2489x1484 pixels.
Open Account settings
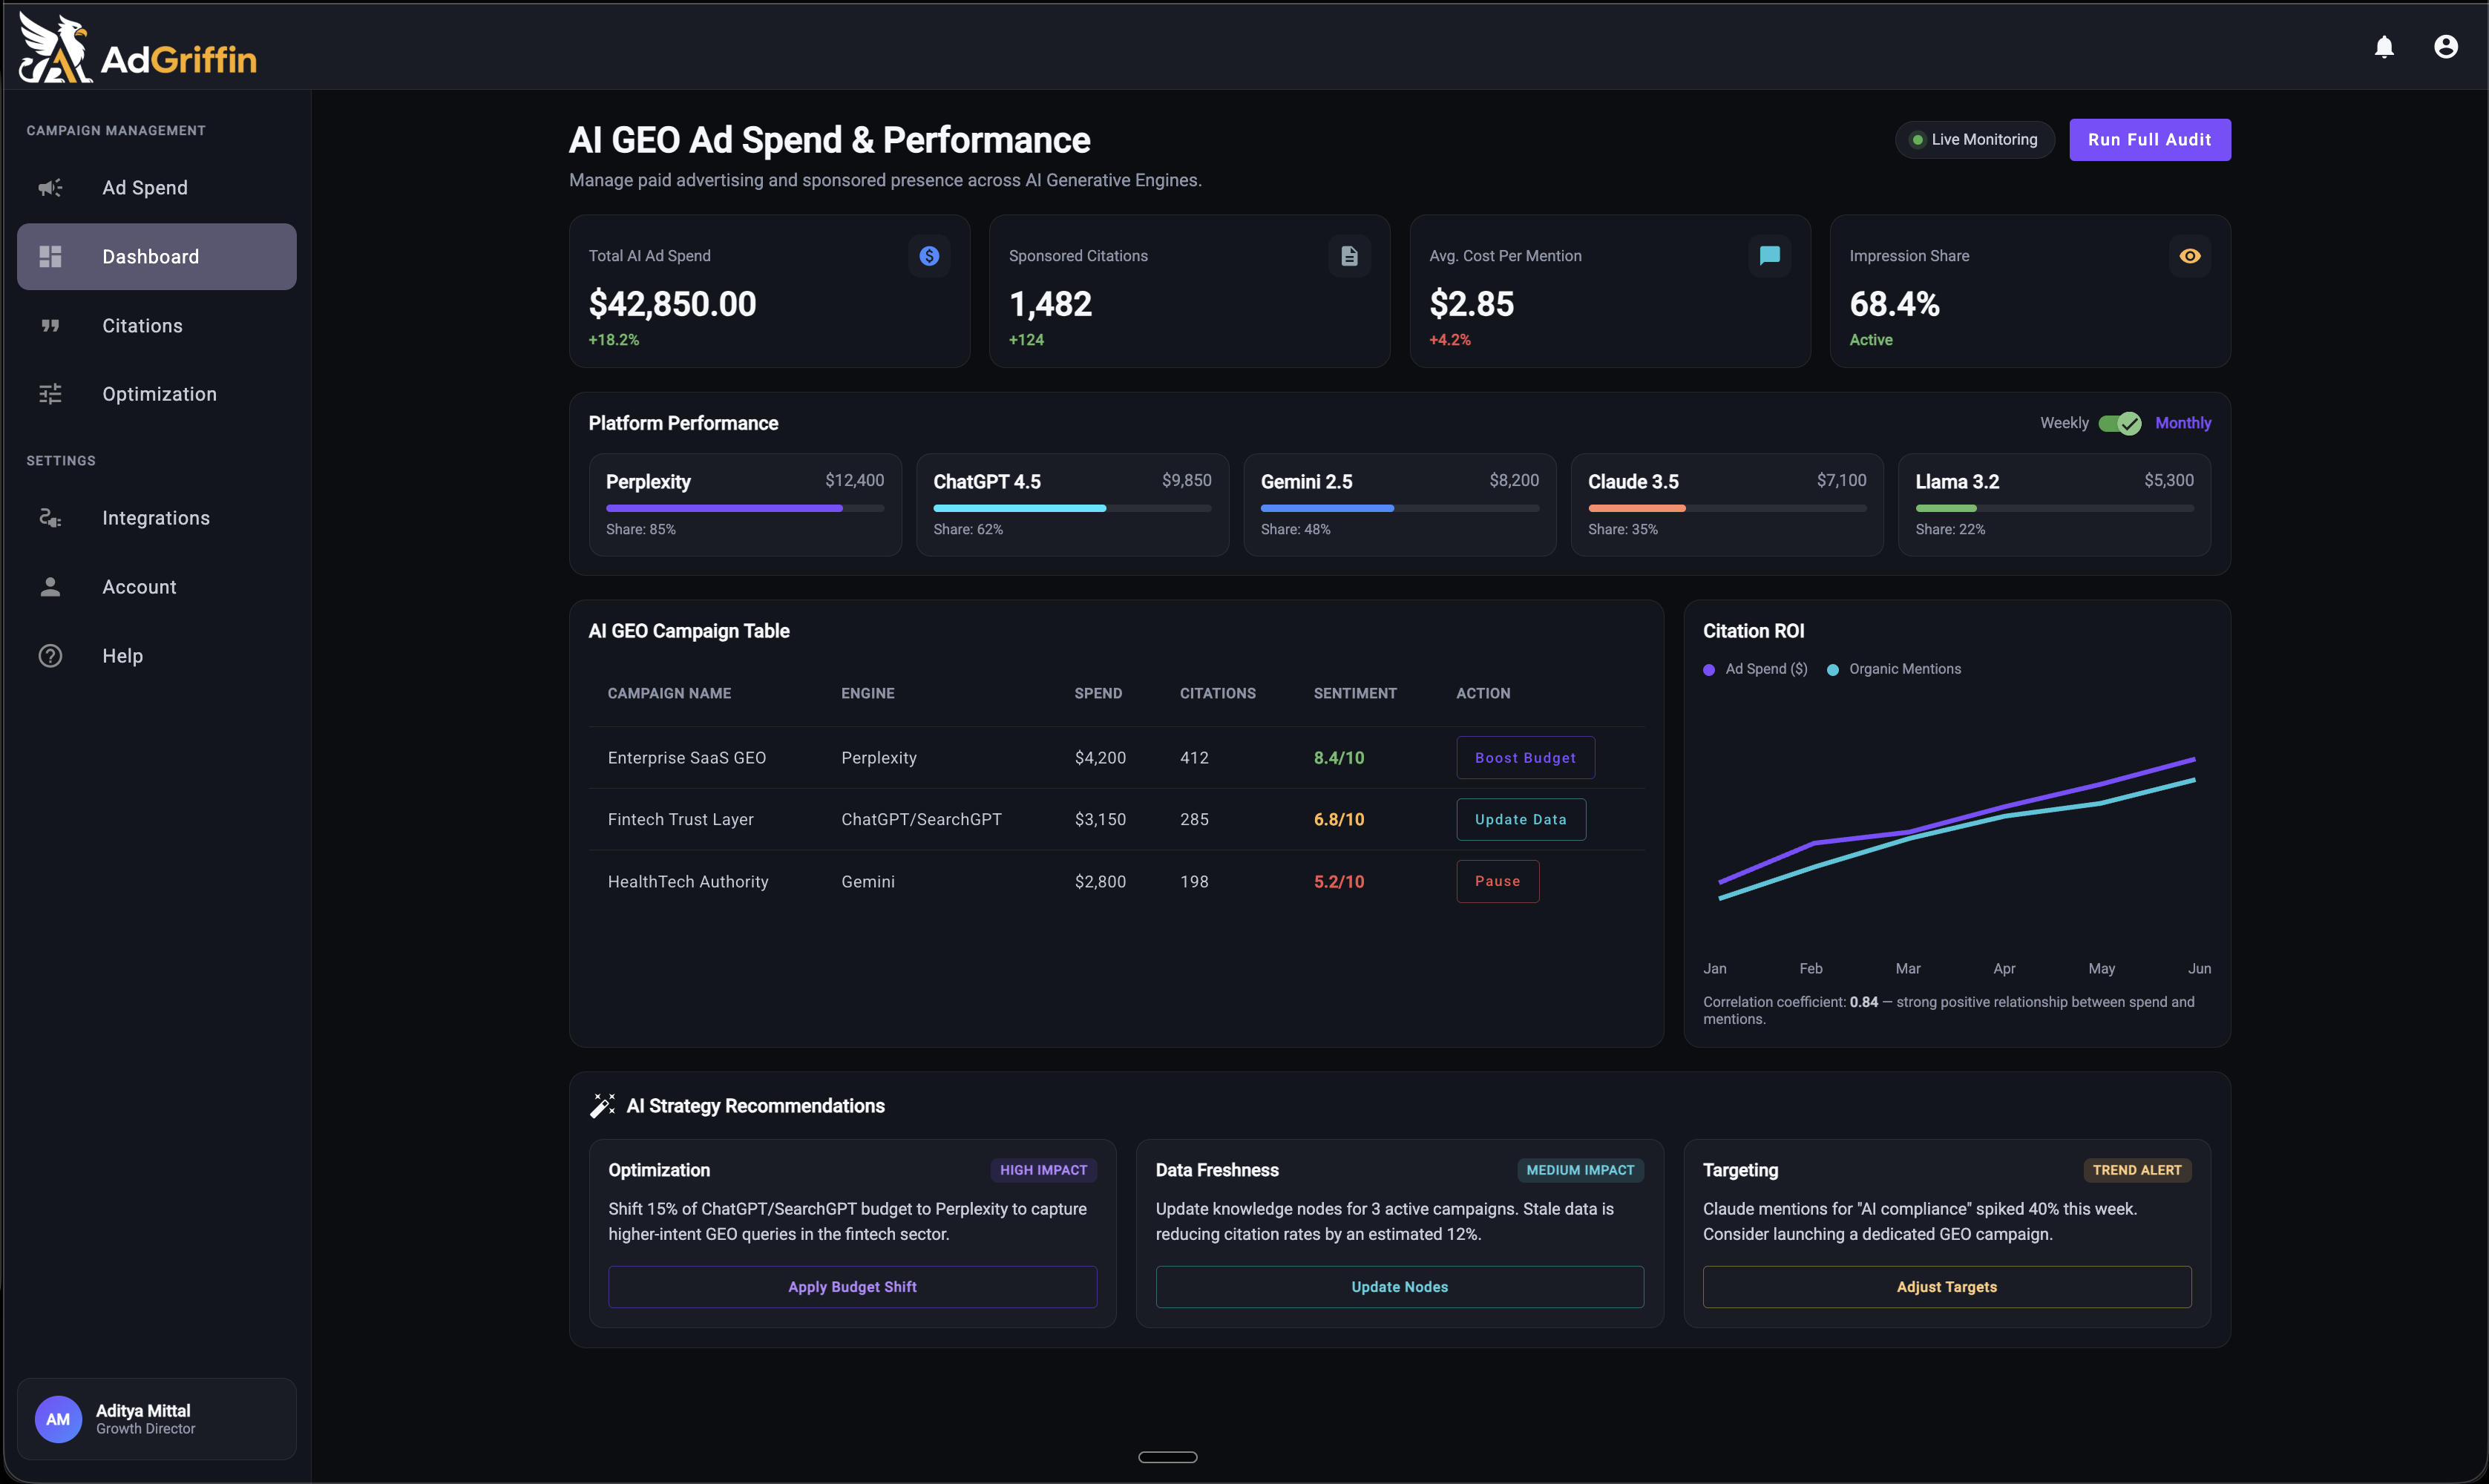[157, 587]
